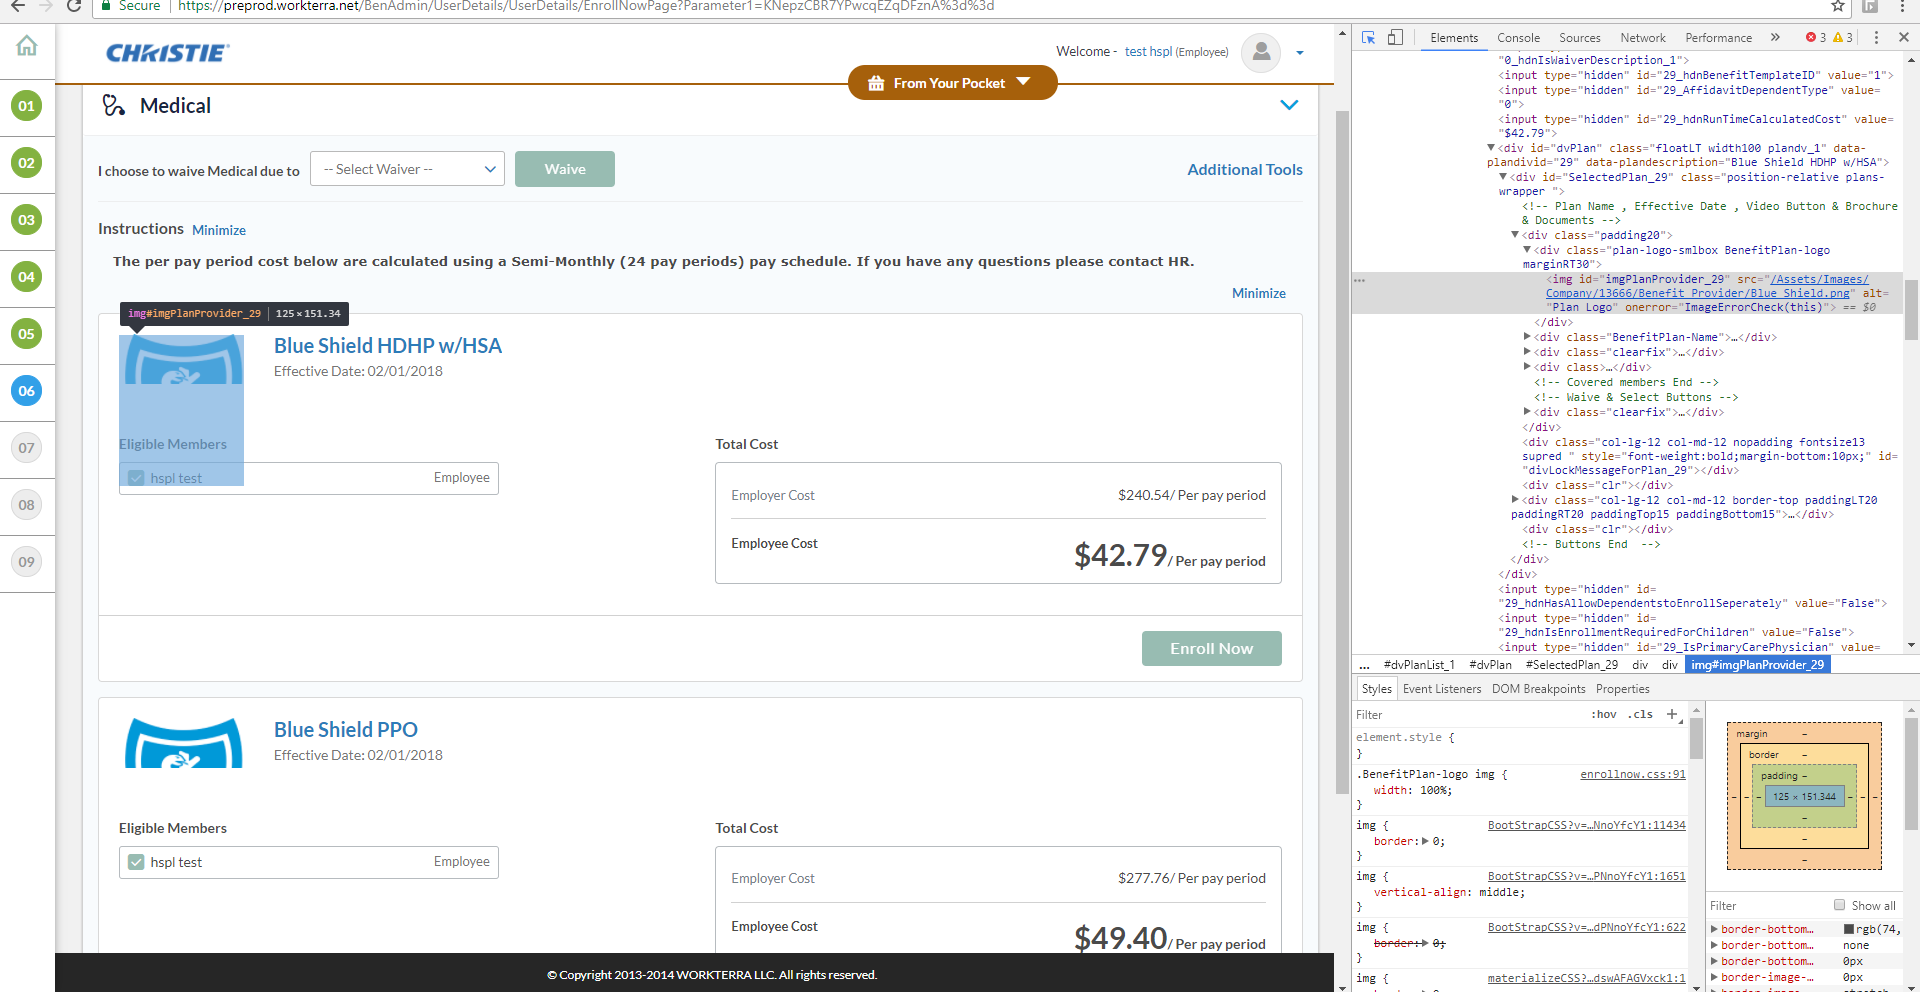Switch to Sources tab

click(x=1580, y=38)
